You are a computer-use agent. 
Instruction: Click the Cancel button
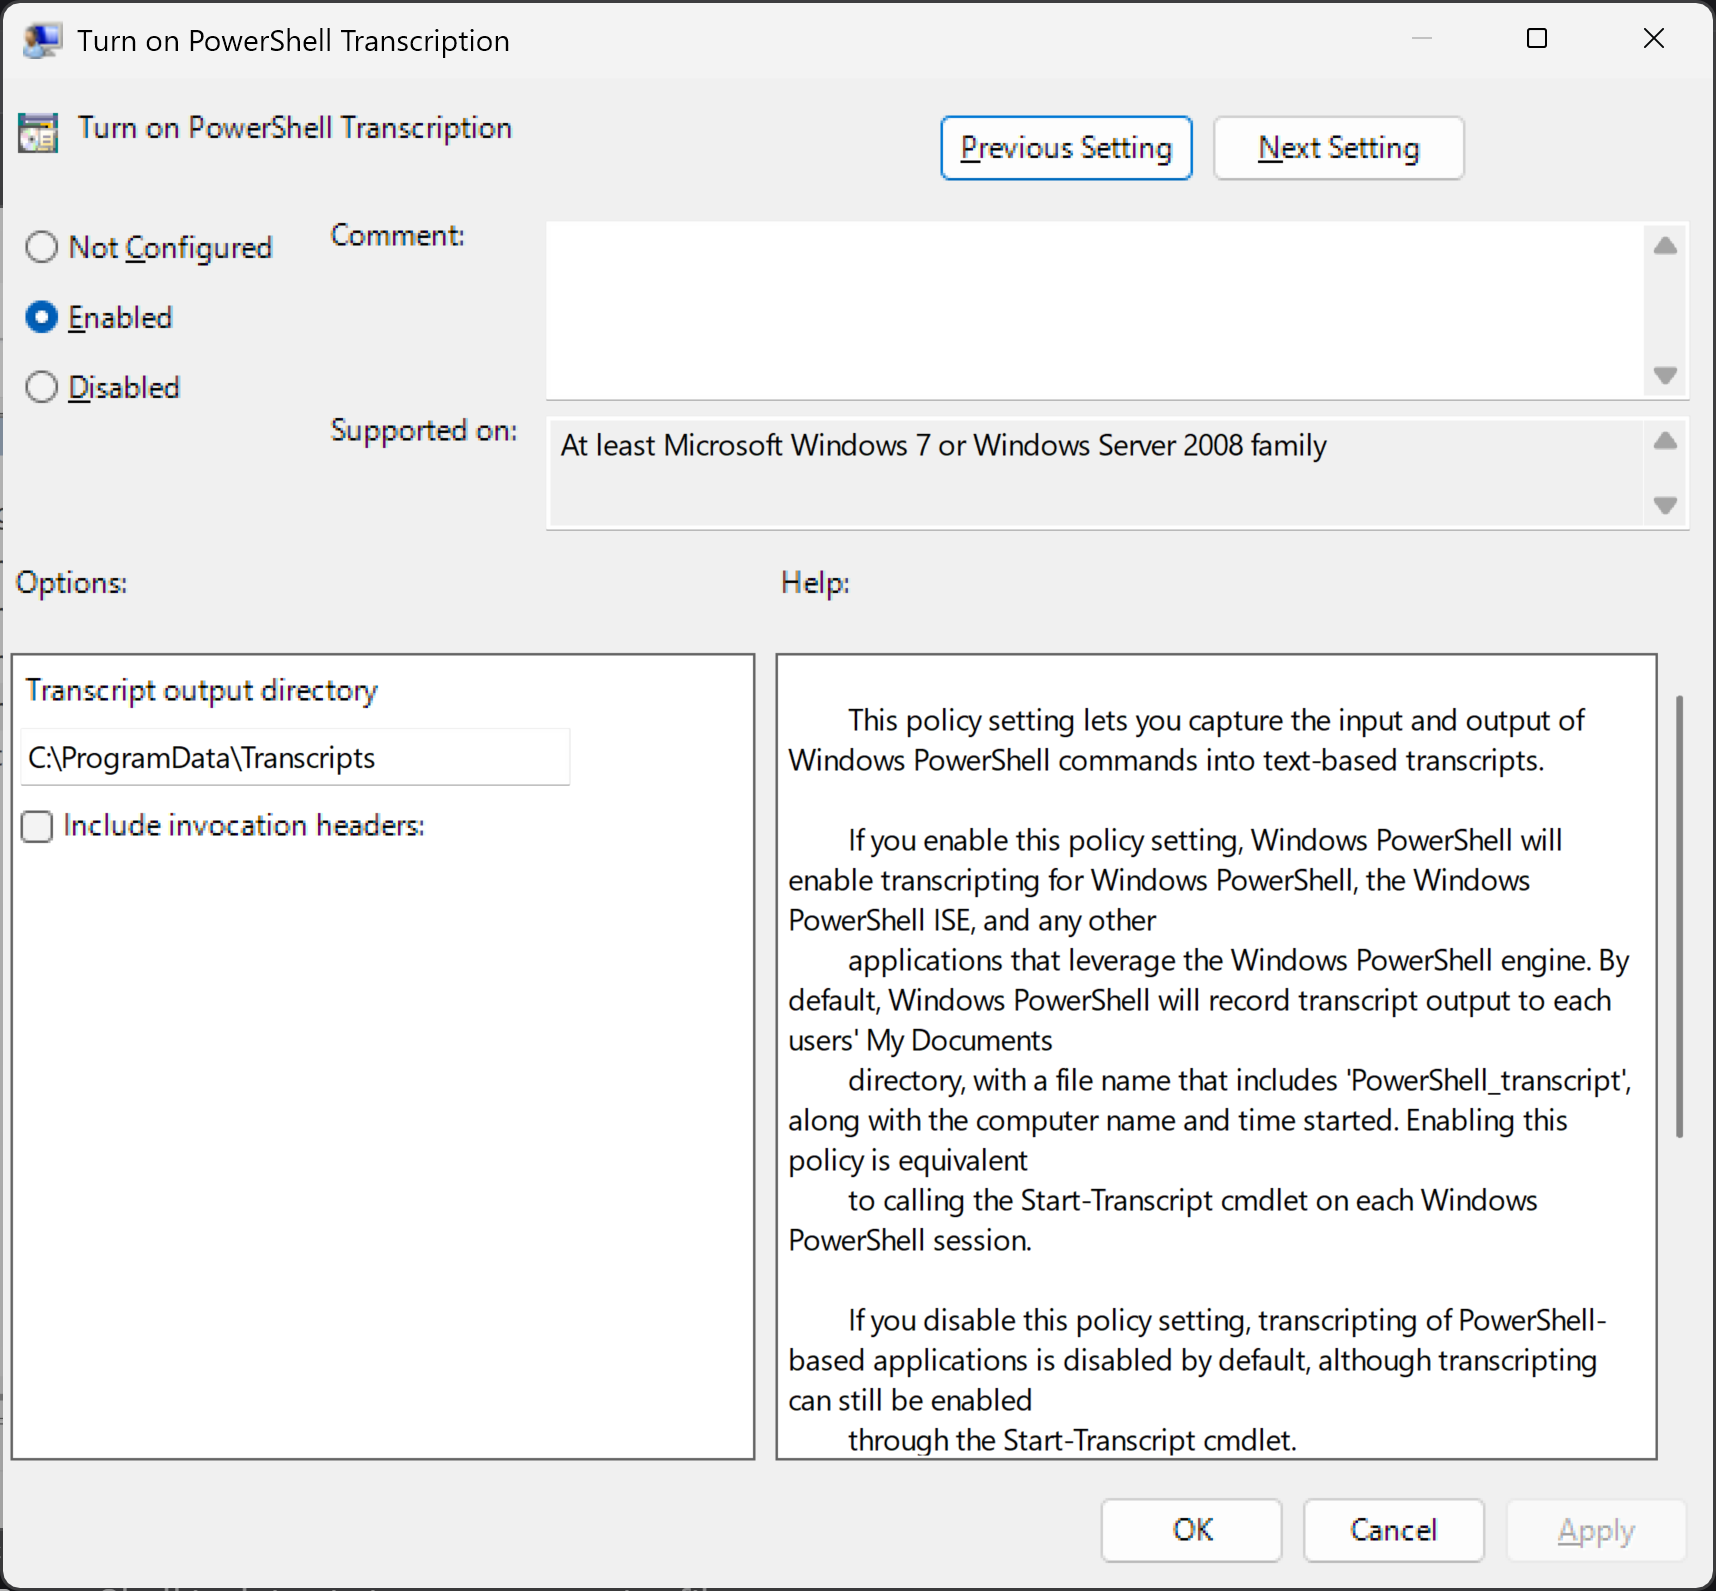click(1394, 1530)
